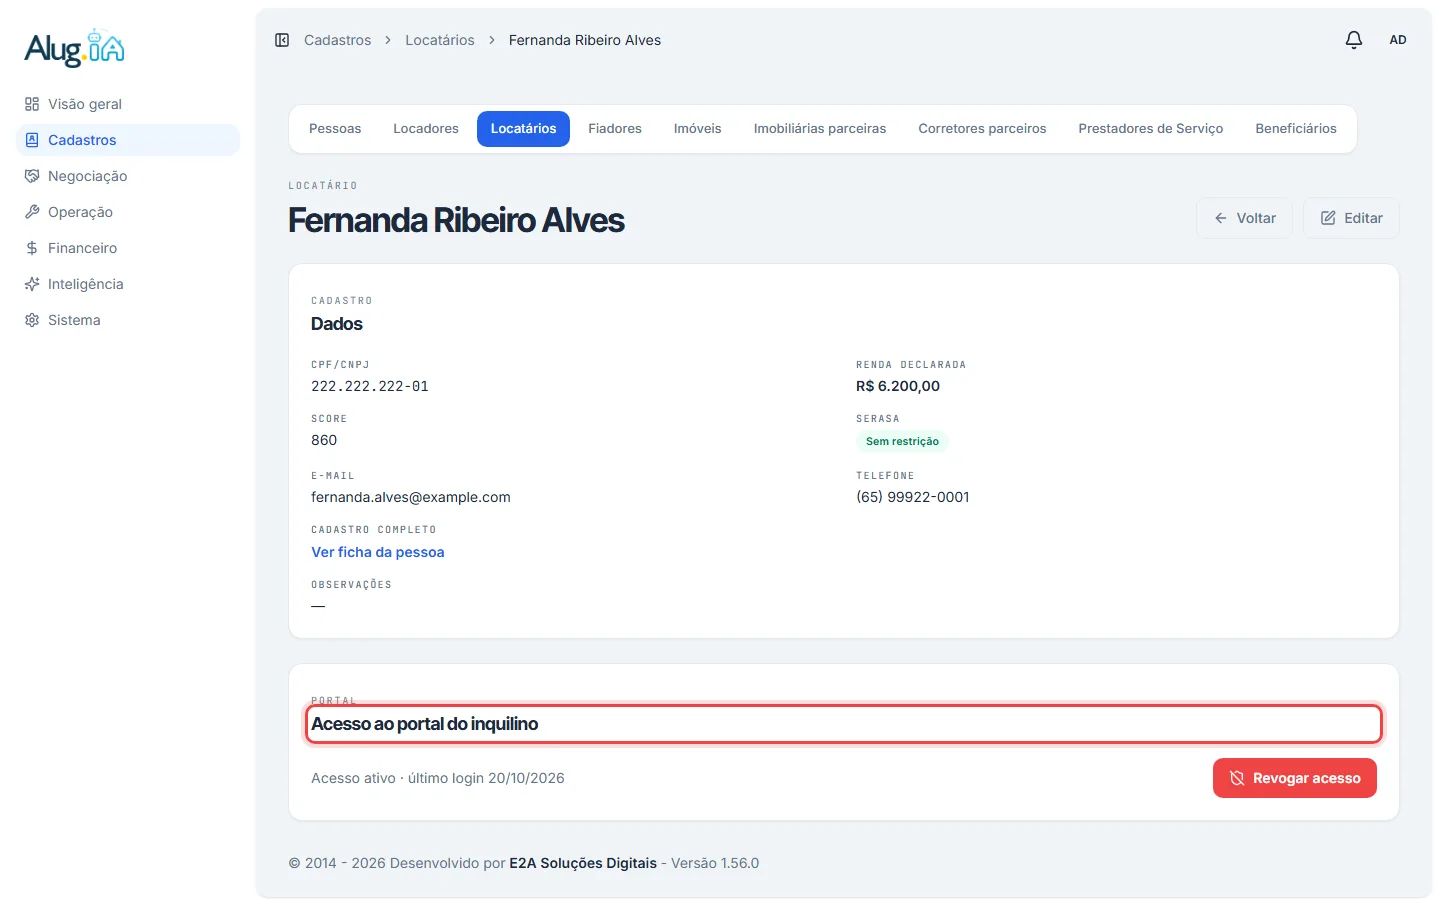Click the Fernanda Ribeiro Alves page title

click(x=456, y=220)
